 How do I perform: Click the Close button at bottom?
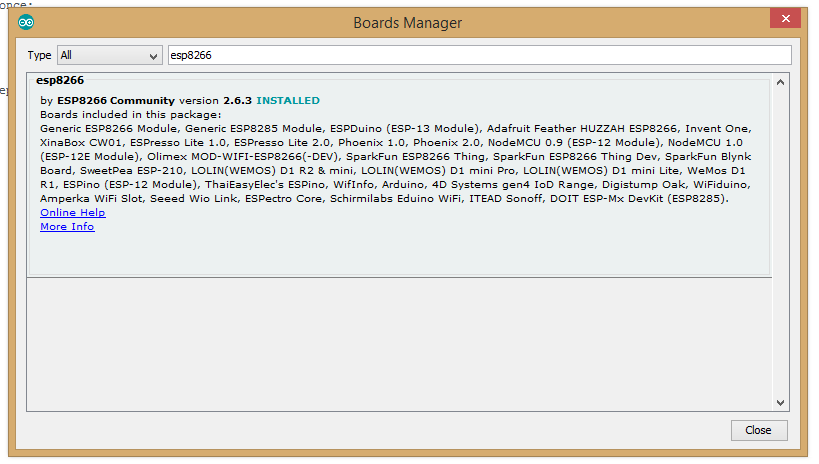(x=758, y=430)
